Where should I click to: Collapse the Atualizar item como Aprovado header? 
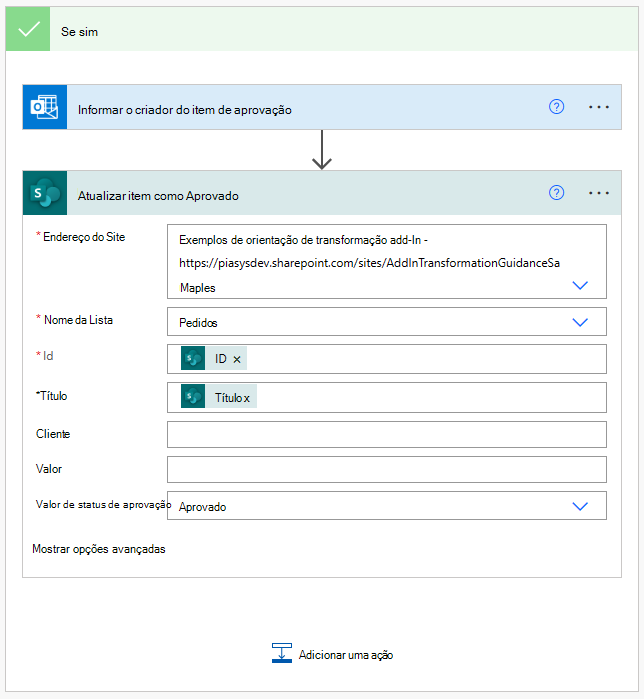(322, 193)
